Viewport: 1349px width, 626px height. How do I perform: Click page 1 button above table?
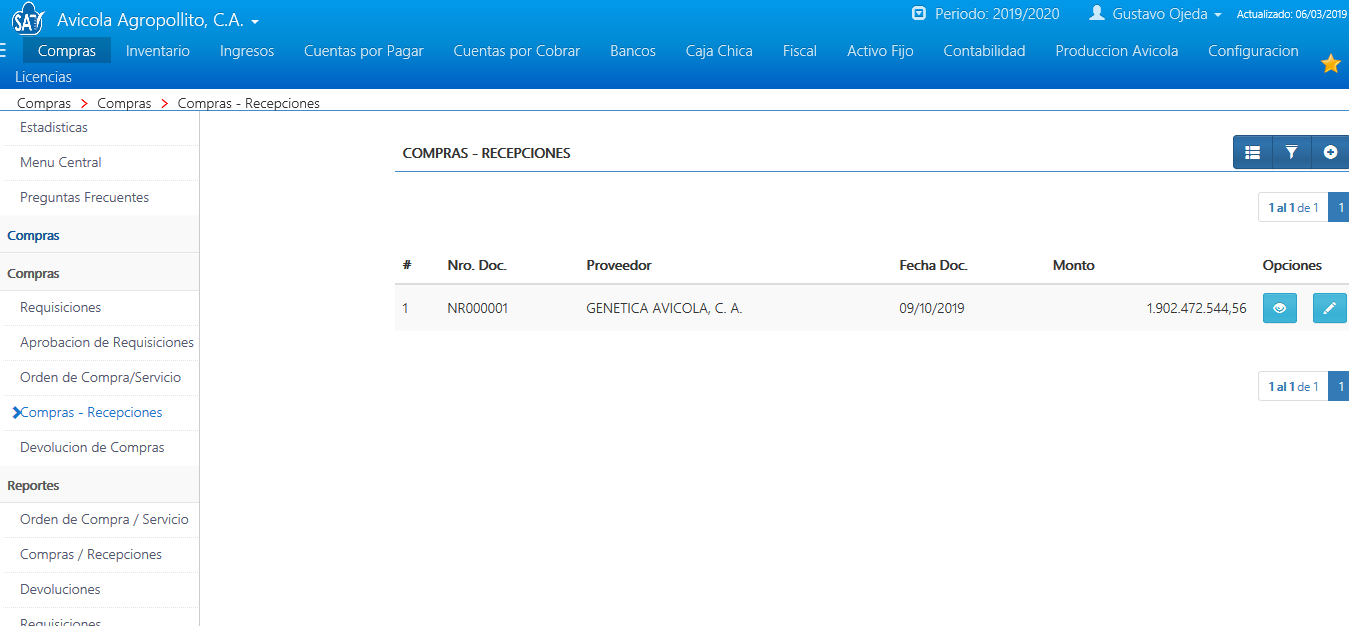coord(1340,207)
